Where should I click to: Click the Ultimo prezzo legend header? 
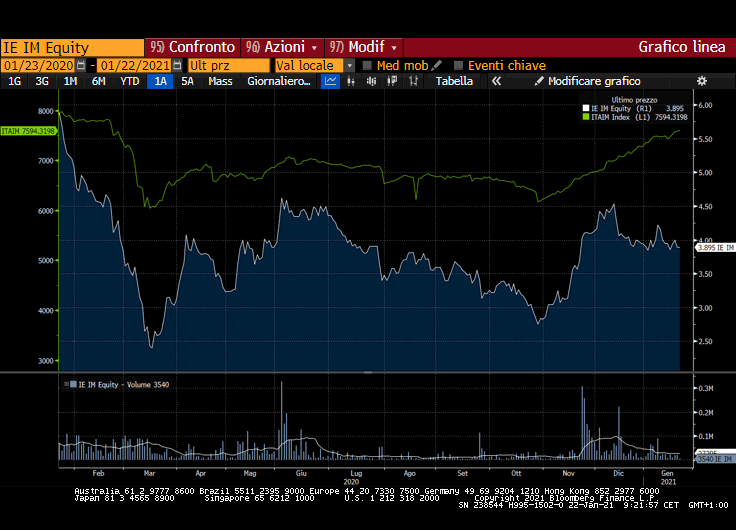coord(634,100)
